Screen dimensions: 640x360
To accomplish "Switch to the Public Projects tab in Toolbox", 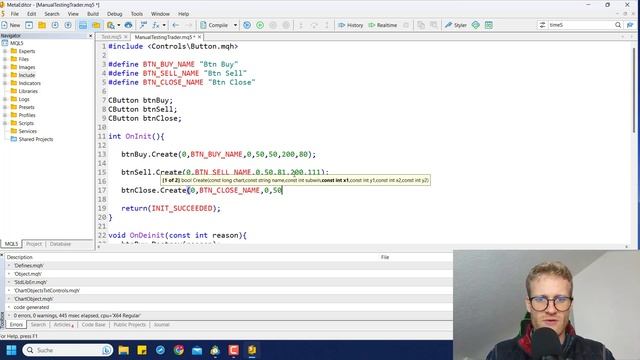I will pyautogui.click(x=129, y=324).
